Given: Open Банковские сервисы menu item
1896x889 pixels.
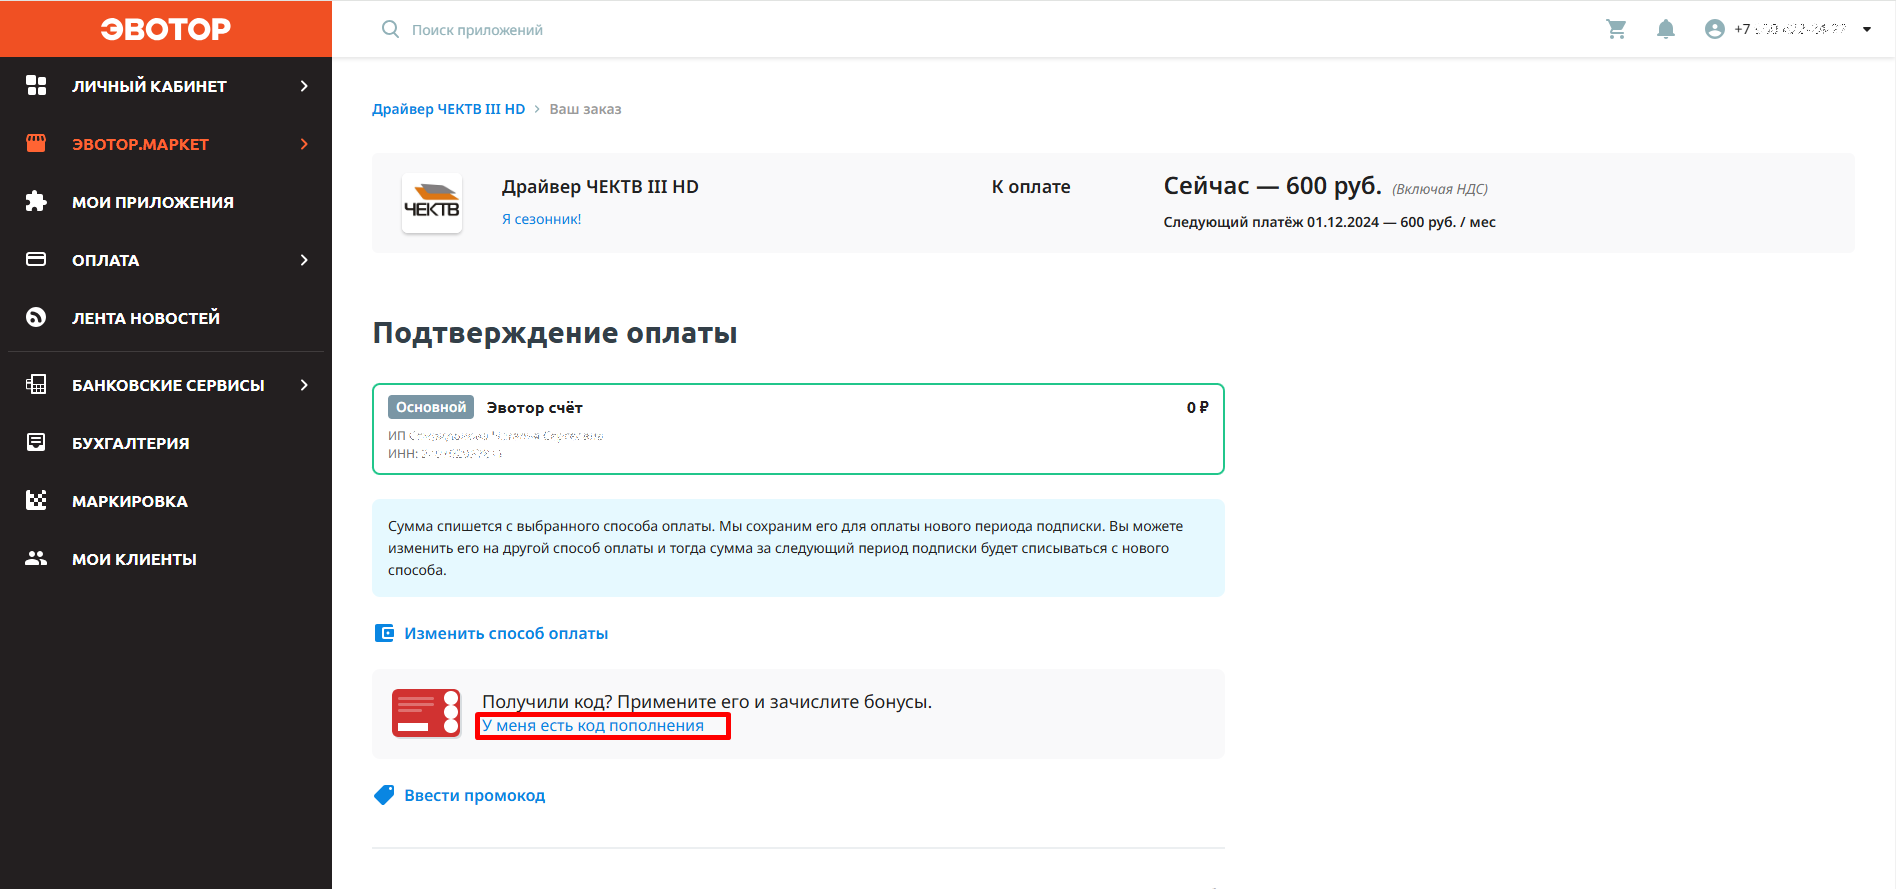Looking at the screenshot, I should [x=166, y=385].
